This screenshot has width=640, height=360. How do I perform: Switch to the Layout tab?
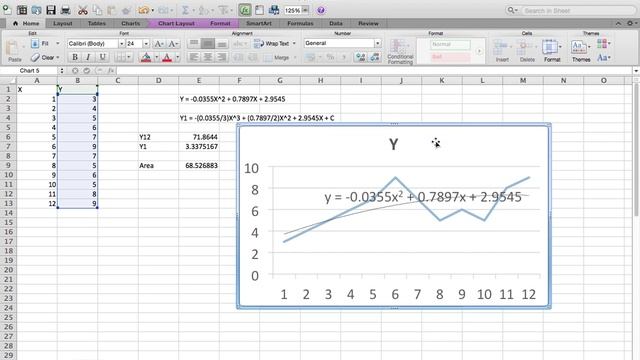tap(63, 23)
